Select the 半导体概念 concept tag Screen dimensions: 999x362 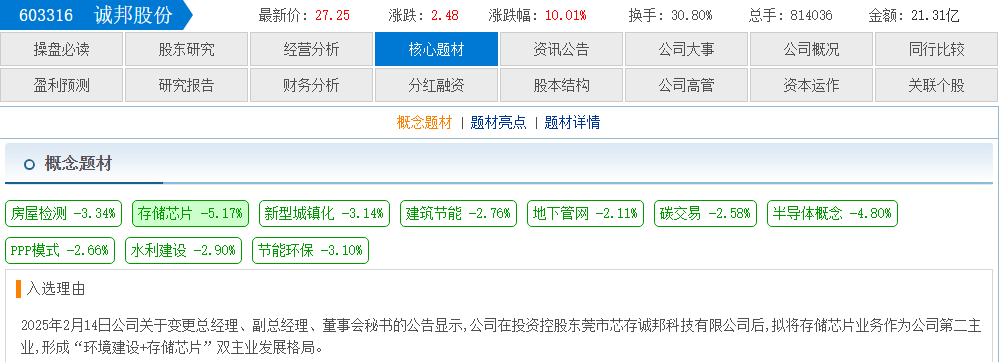click(832, 214)
